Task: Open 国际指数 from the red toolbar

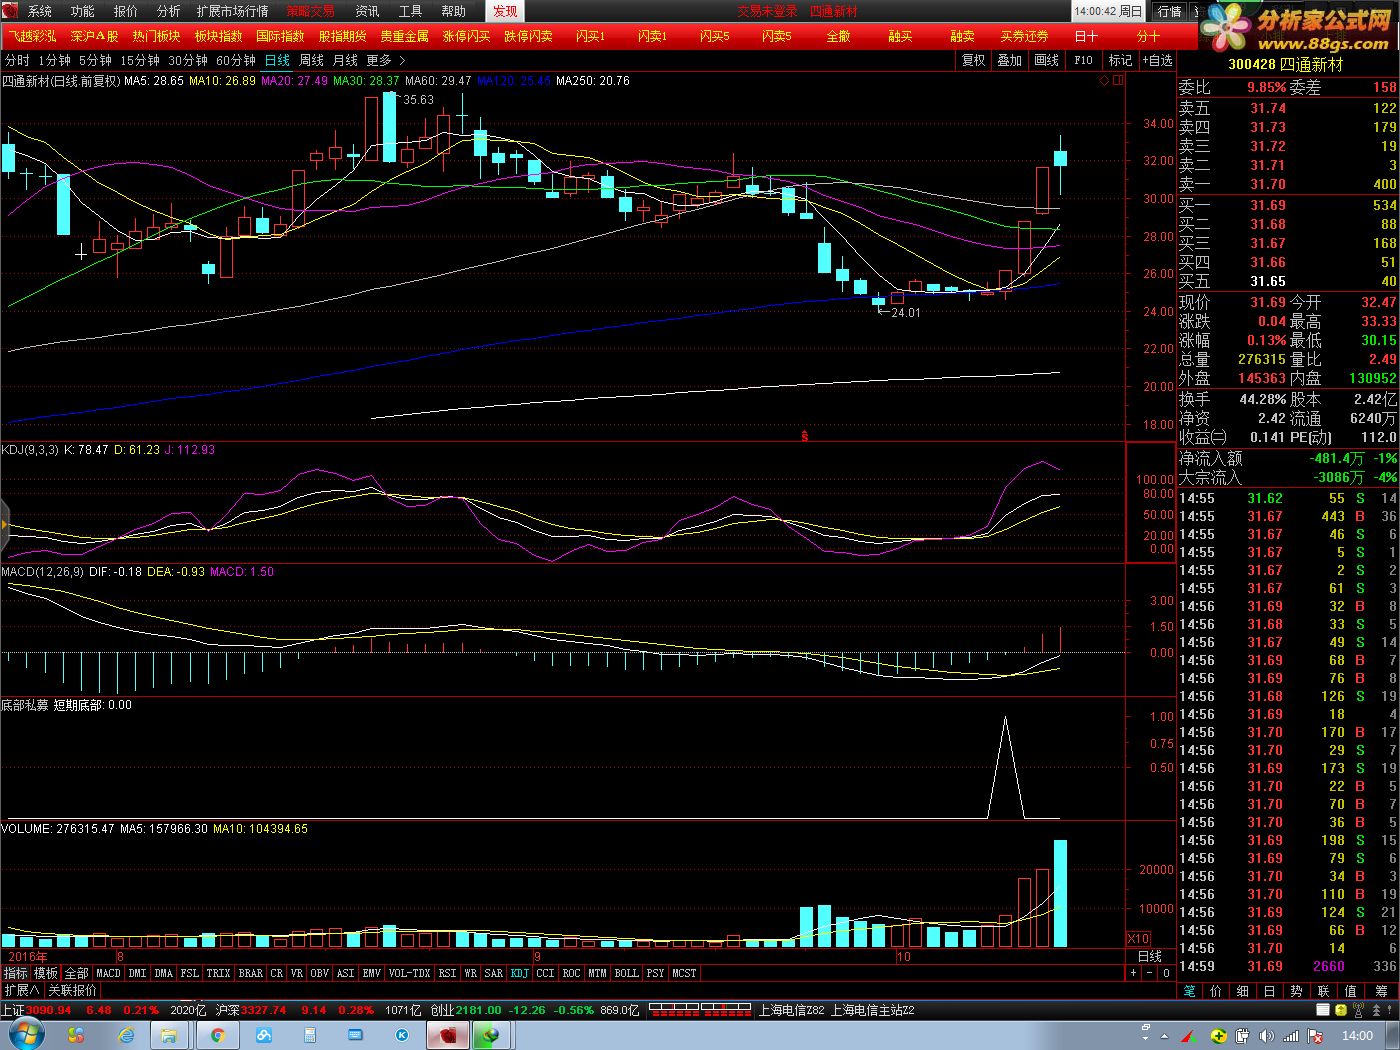Action: pyautogui.click(x=280, y=36)
